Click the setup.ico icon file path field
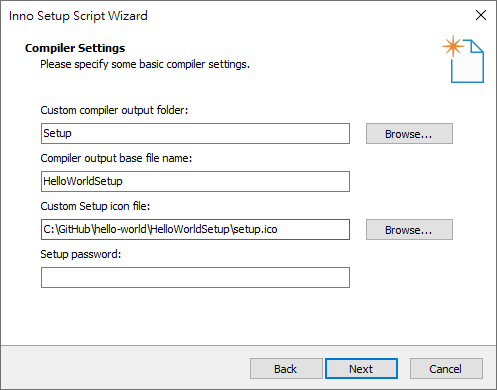Viewport: 497px width, 390px height. pyautogui.click(x=195, y=230)
